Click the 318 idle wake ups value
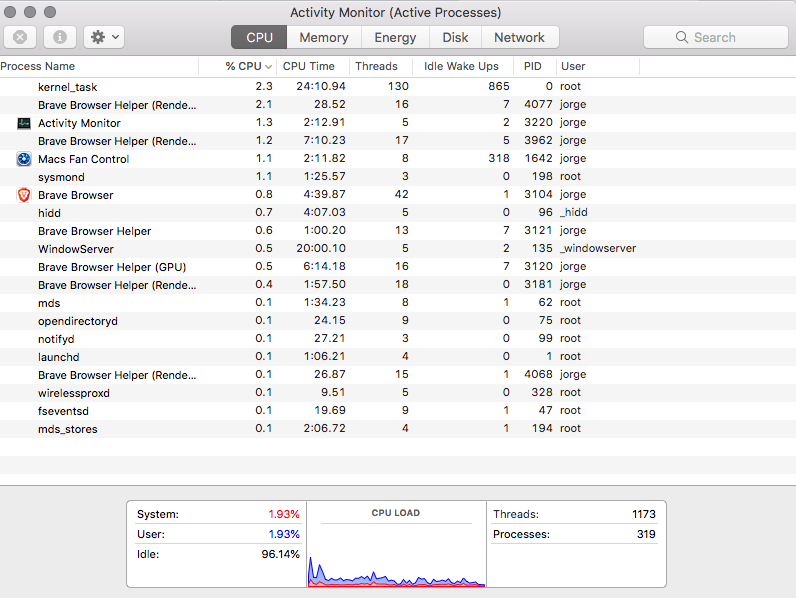The height and width of the screenshot is (598, 796). click(499, 158)
